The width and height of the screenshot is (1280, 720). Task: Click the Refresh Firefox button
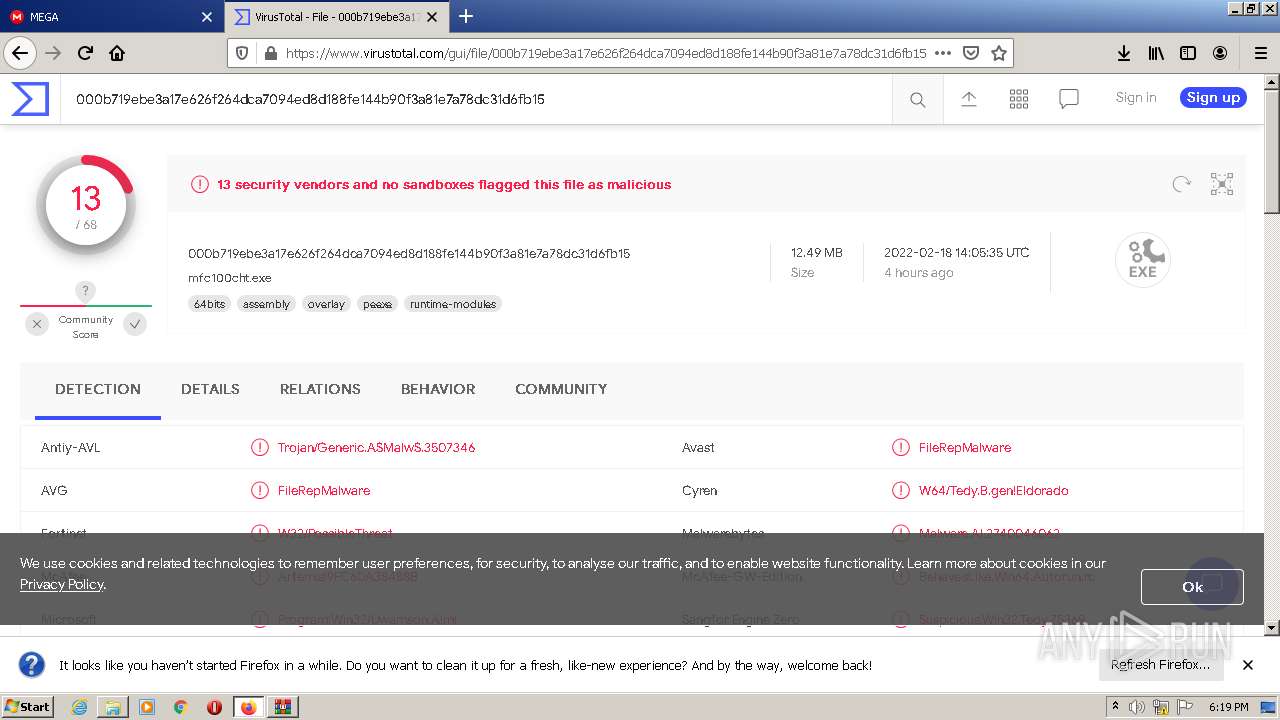pos(1160,665)
